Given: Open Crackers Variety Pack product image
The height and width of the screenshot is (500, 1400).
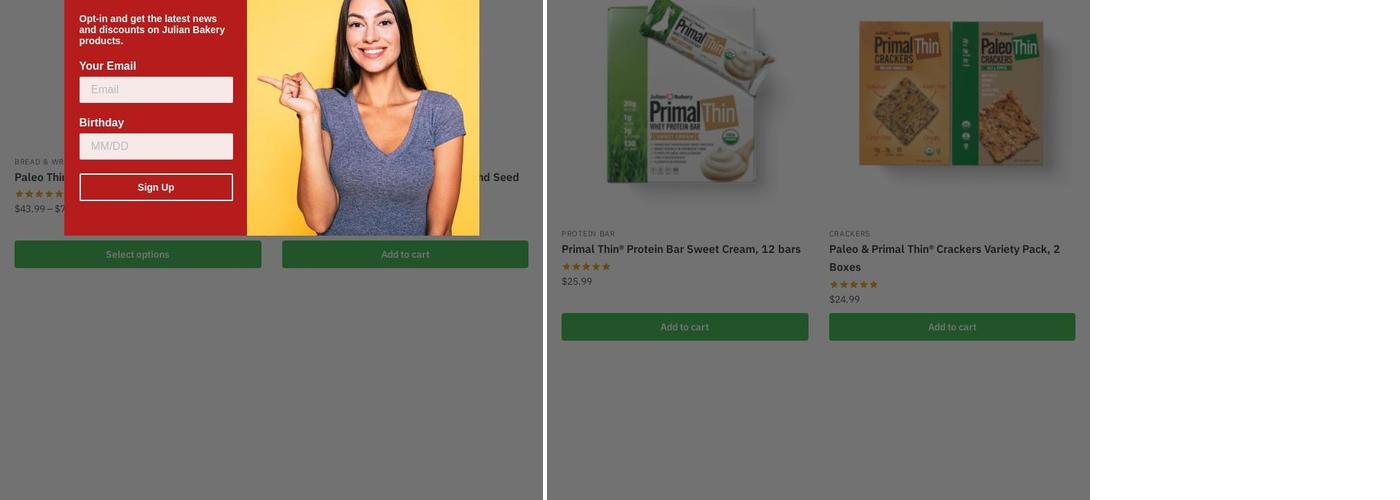Looking at the screenshot, I should [x=952, y=95].
